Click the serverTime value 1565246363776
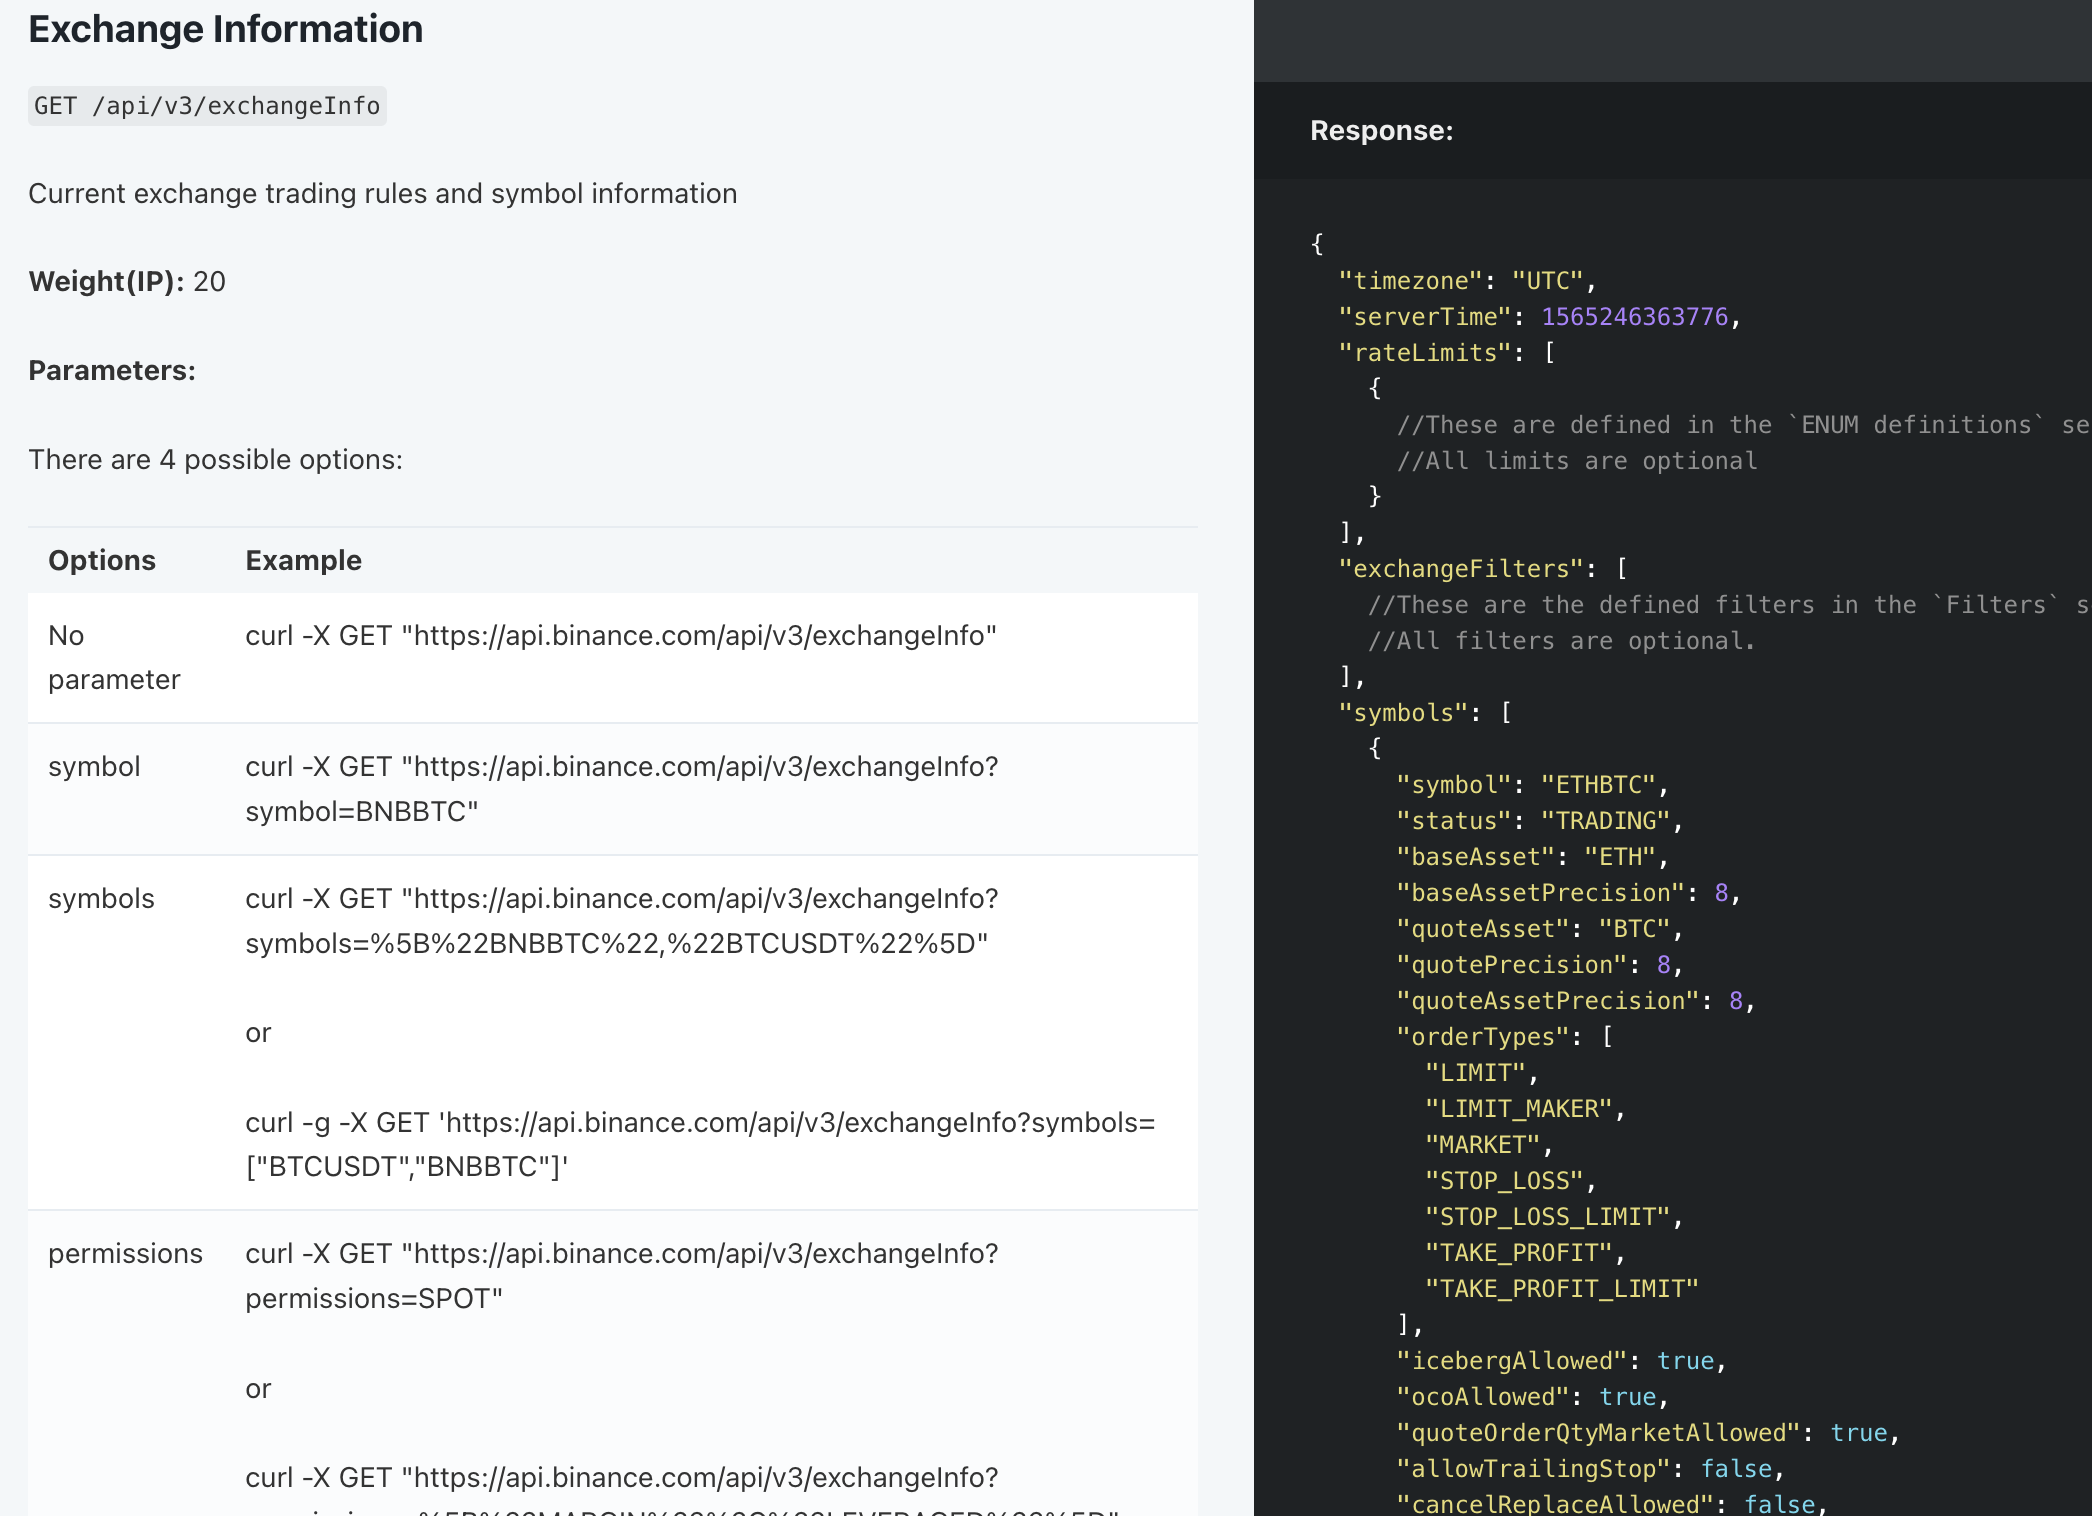This screenshot has width=2092, height=1516. coord(1634,317)
